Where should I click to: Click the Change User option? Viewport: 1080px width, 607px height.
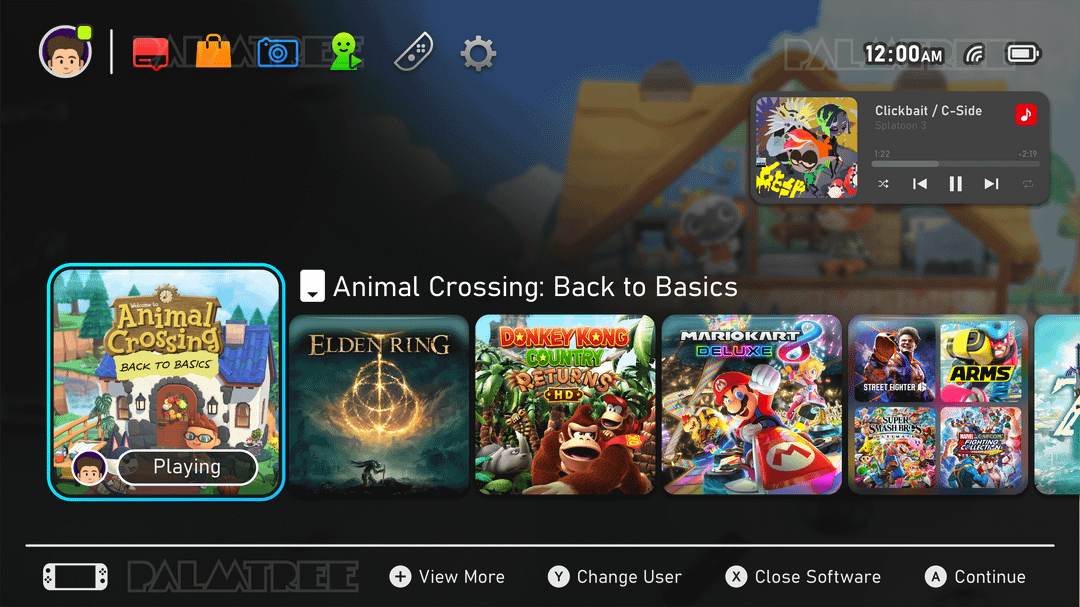(614, 577)
